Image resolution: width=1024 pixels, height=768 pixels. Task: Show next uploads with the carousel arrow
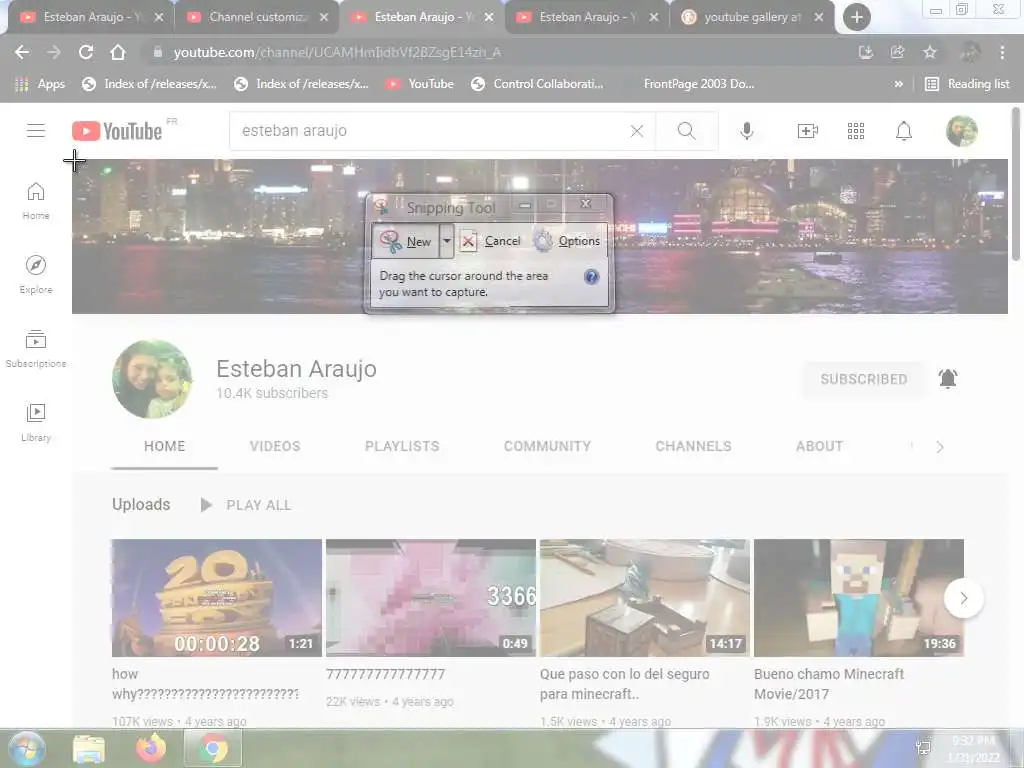point(964,598)
